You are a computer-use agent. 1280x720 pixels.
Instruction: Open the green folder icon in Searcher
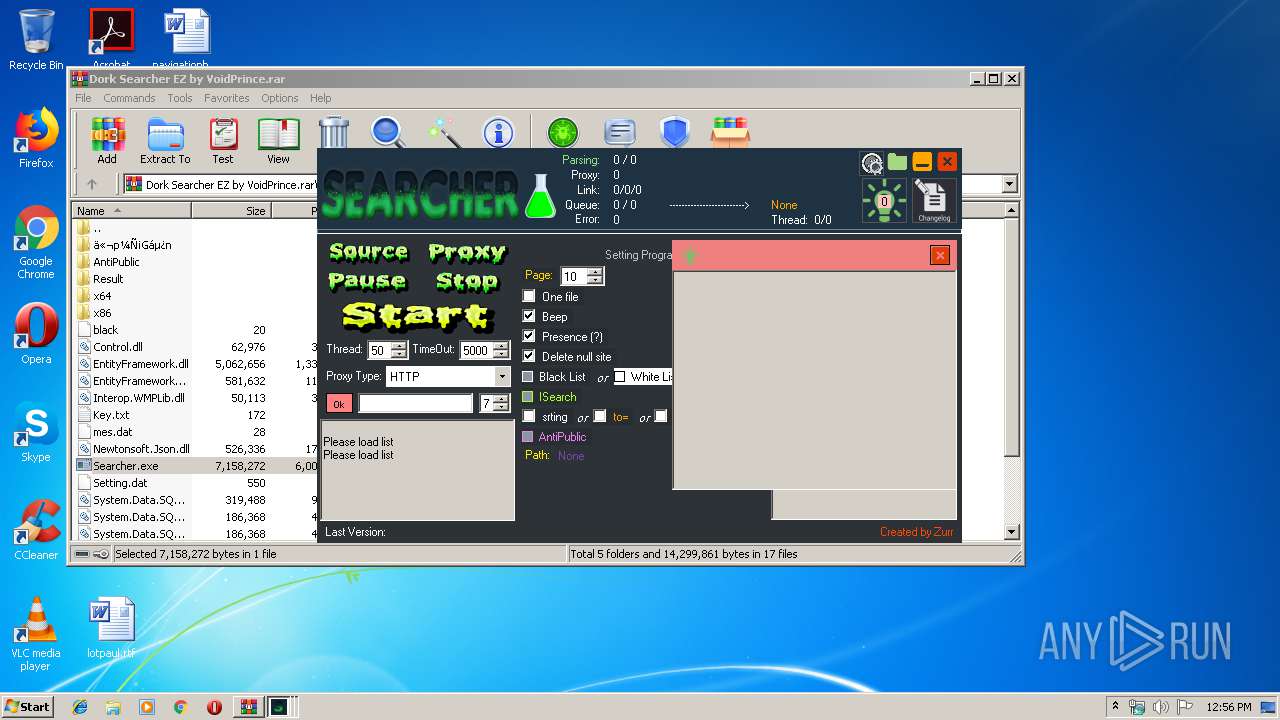[897, 162]
